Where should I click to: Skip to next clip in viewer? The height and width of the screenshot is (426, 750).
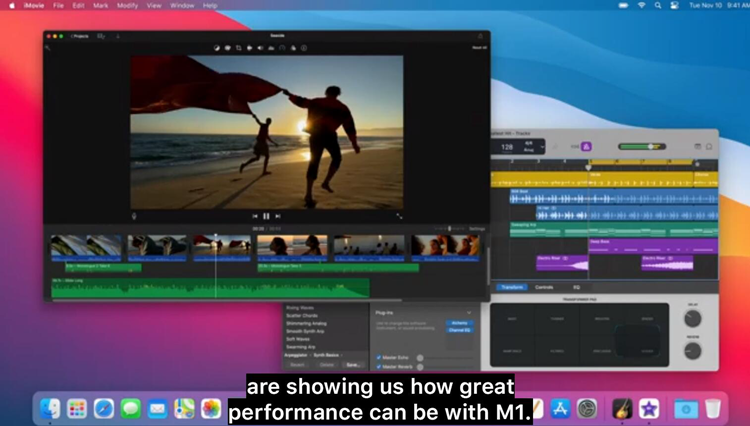click(278, 216)
